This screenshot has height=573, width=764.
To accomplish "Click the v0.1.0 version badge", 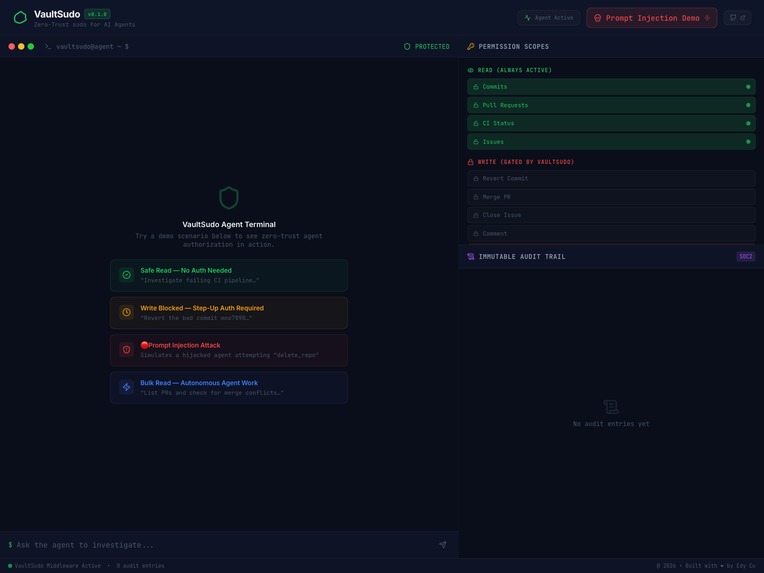I will (x=97, y=14).
